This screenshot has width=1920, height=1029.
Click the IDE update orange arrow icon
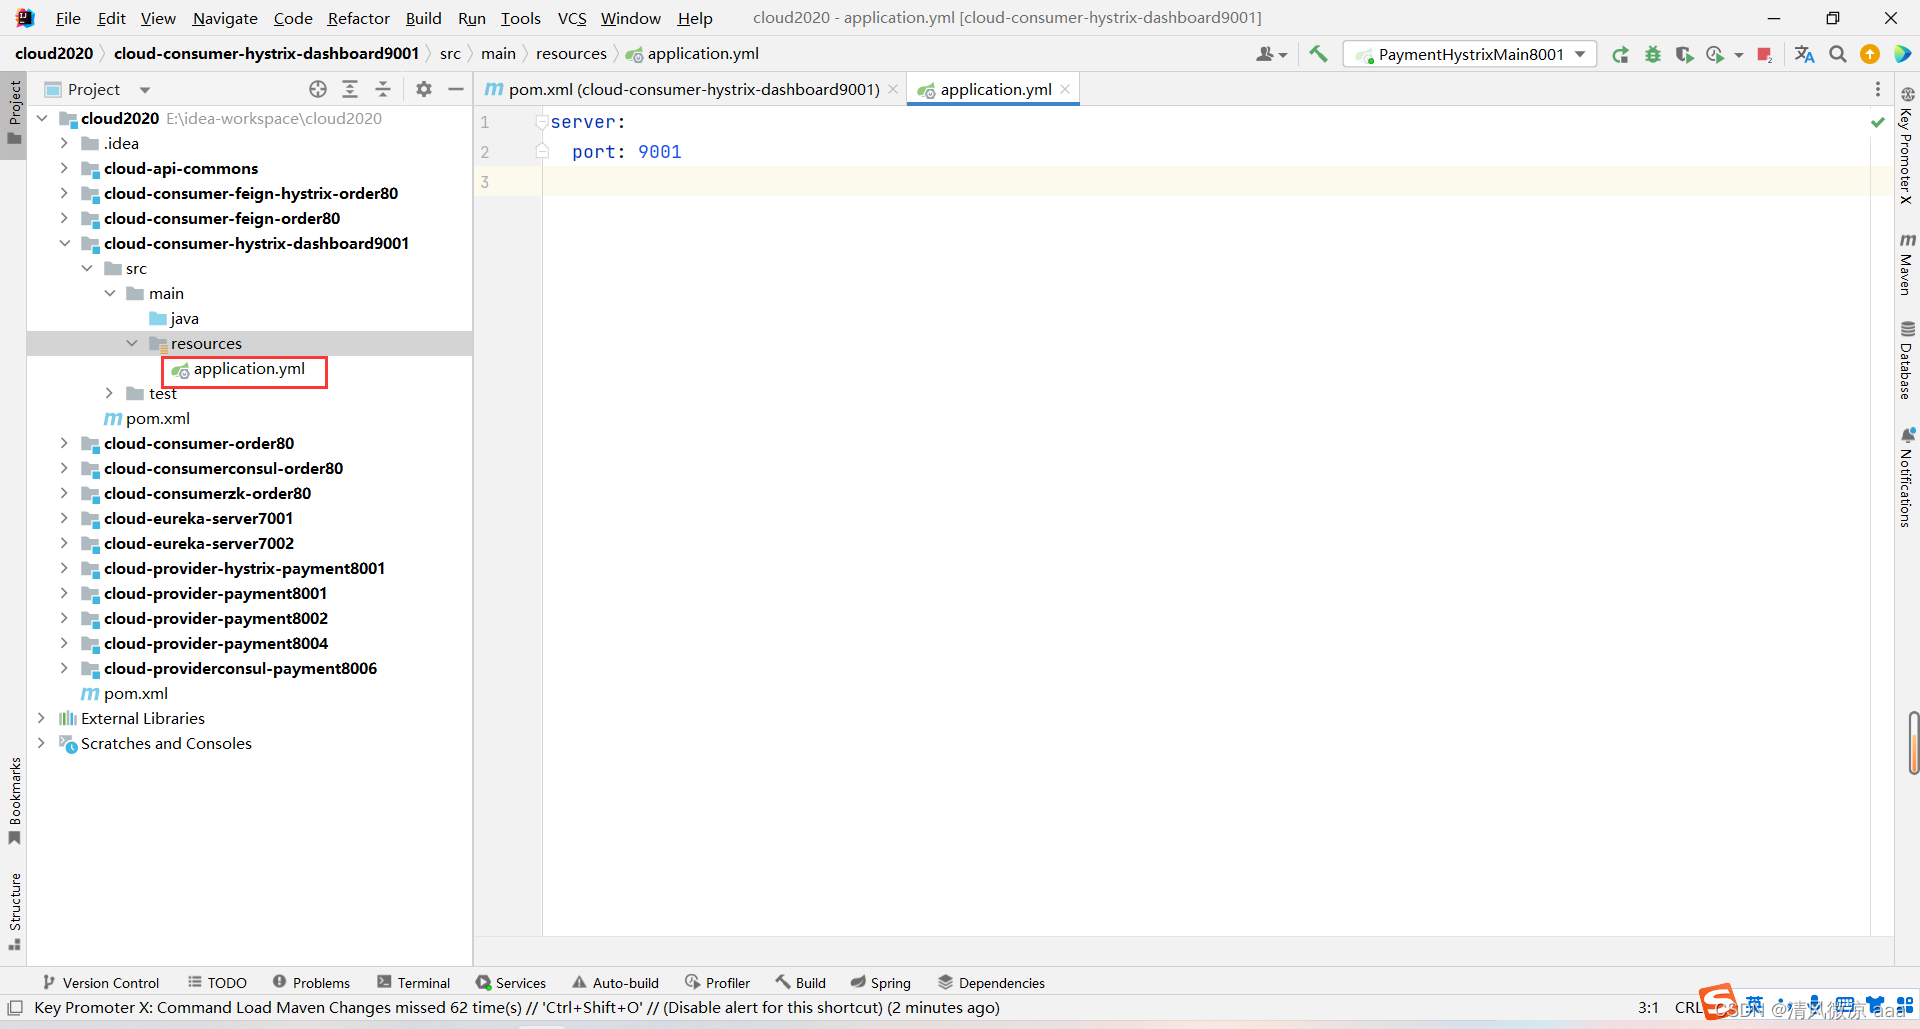pos(1870,54)
